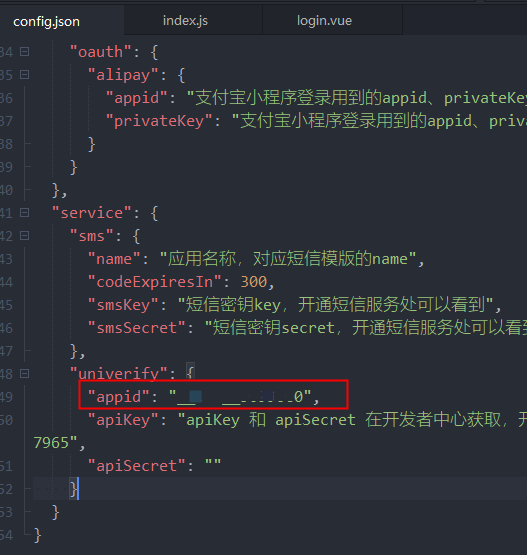
Task: Click the value 300
Action: click(254, 282)
